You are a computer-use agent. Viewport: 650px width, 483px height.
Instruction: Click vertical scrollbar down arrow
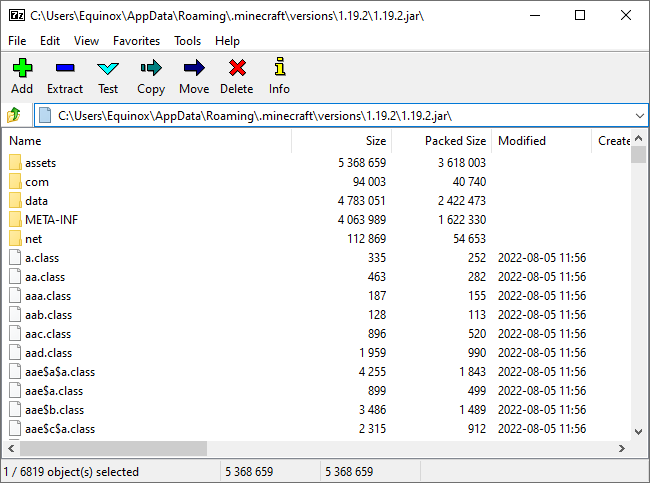coord(638,432)
